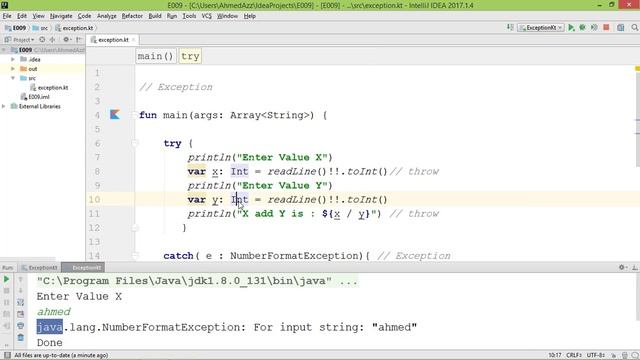
Task: Click collapse all icon in Project panel
Action: [x=53, y=40]
